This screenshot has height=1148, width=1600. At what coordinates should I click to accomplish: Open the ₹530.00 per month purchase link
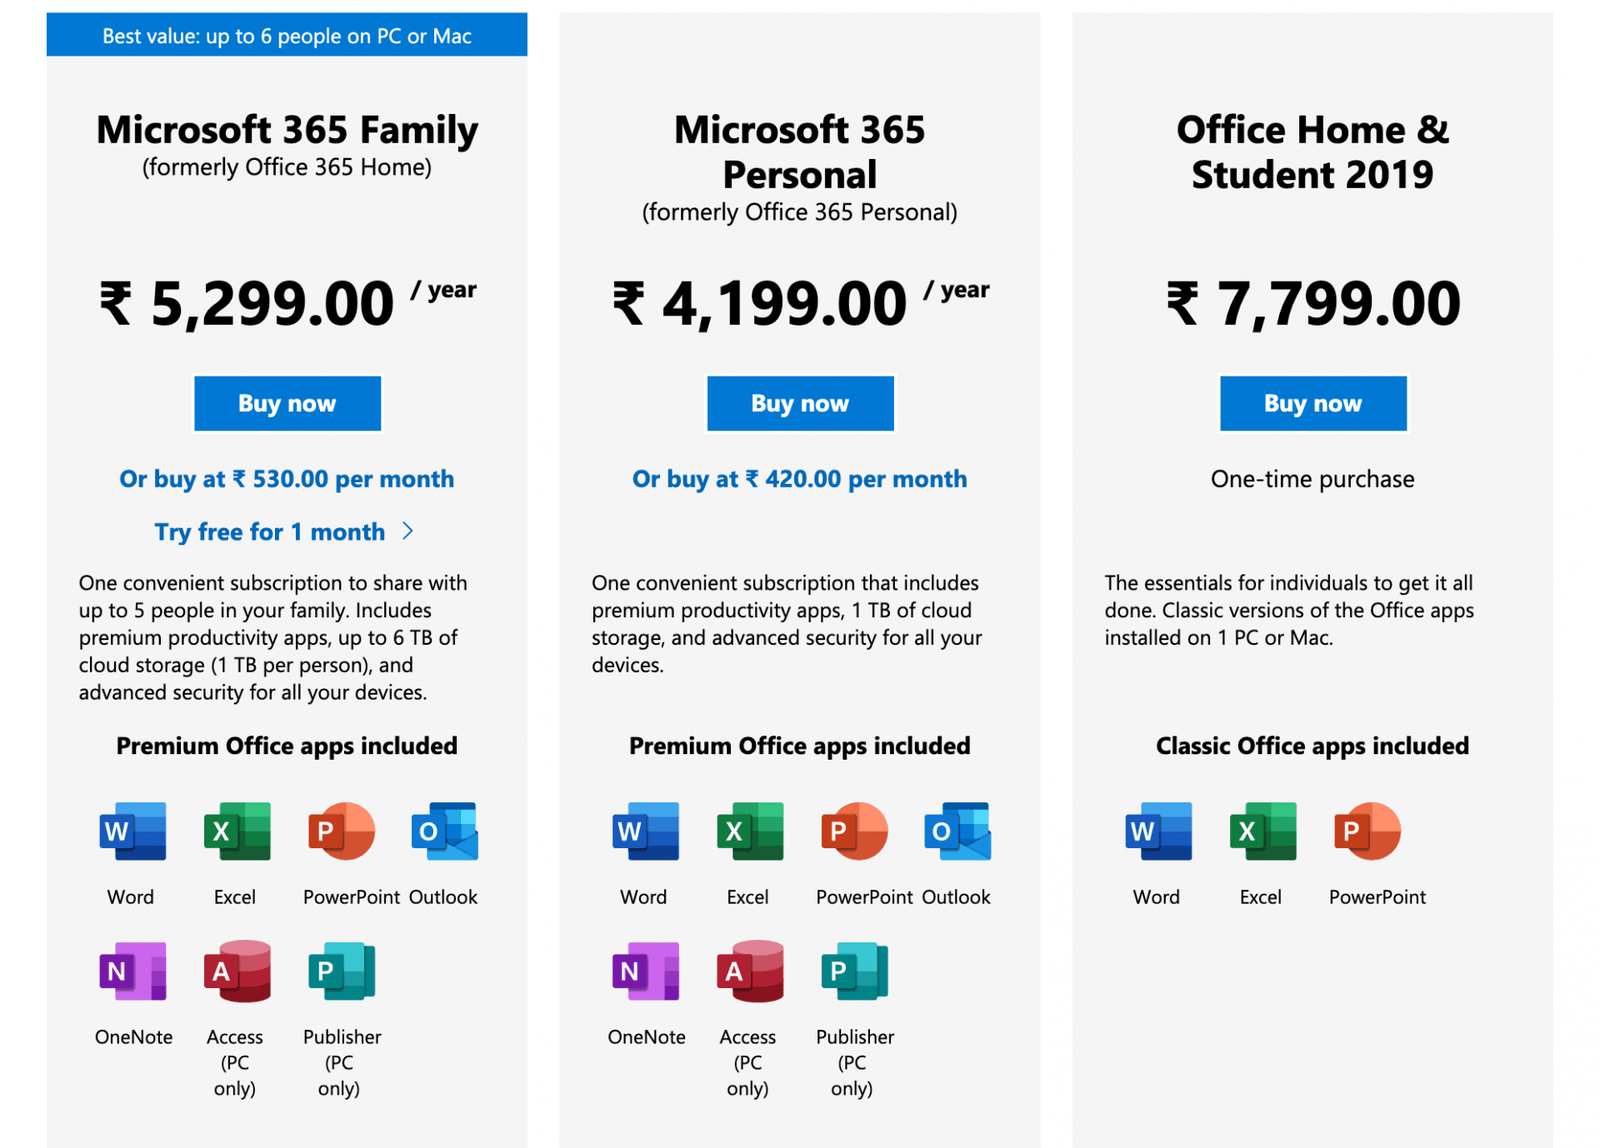click(x=287, y=479)
